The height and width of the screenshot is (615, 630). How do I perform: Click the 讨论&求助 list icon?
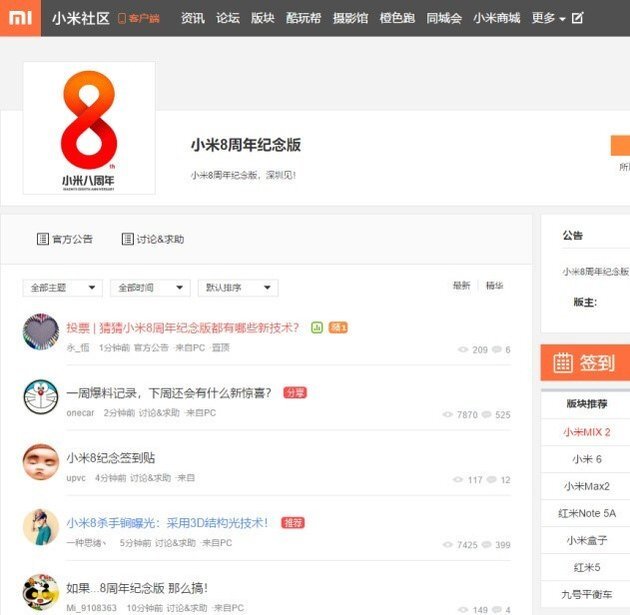click(x=127, y=239)
